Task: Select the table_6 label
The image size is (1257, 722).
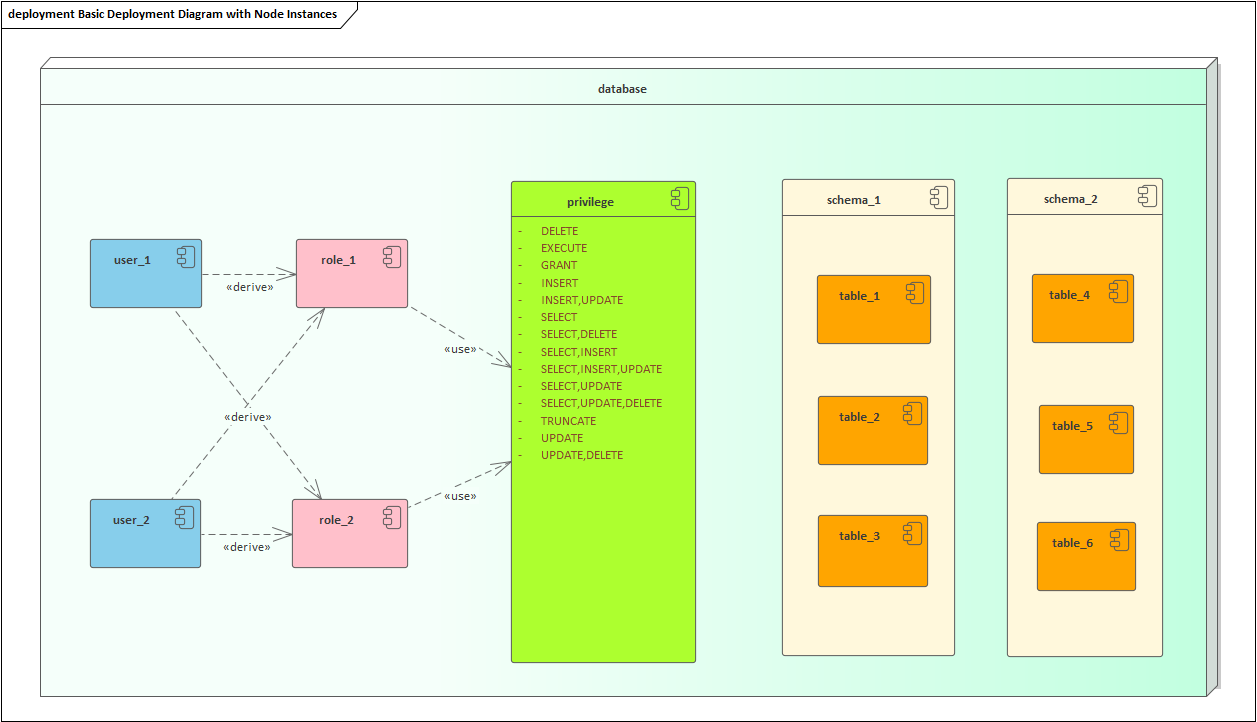Action: click(1073, 543)
